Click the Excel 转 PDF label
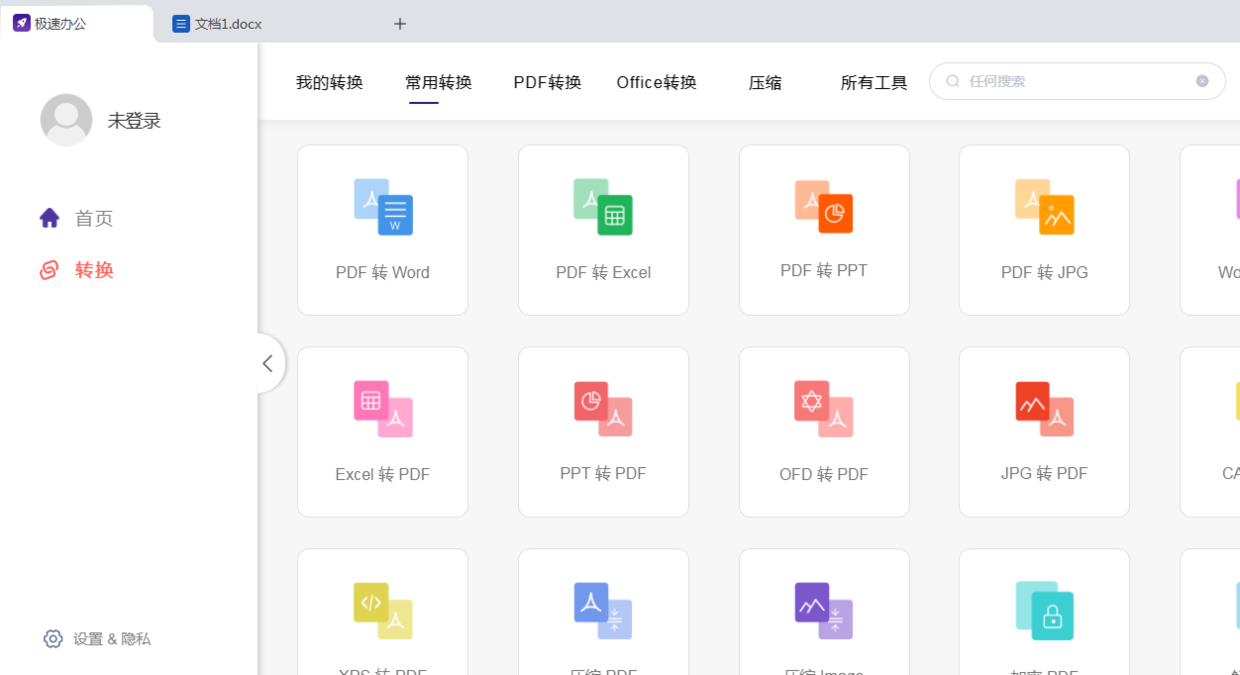This screenshot has width=1240, height=675. click(383, 474)
